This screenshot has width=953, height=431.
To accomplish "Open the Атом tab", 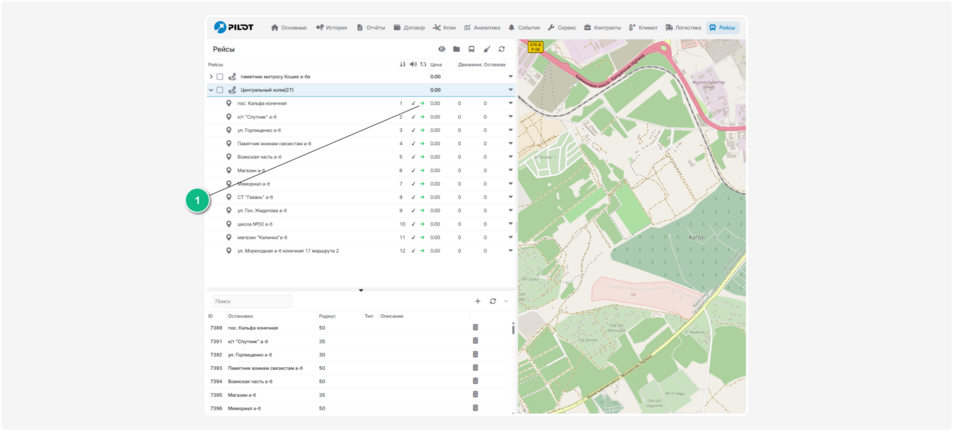I will point(444,27).
